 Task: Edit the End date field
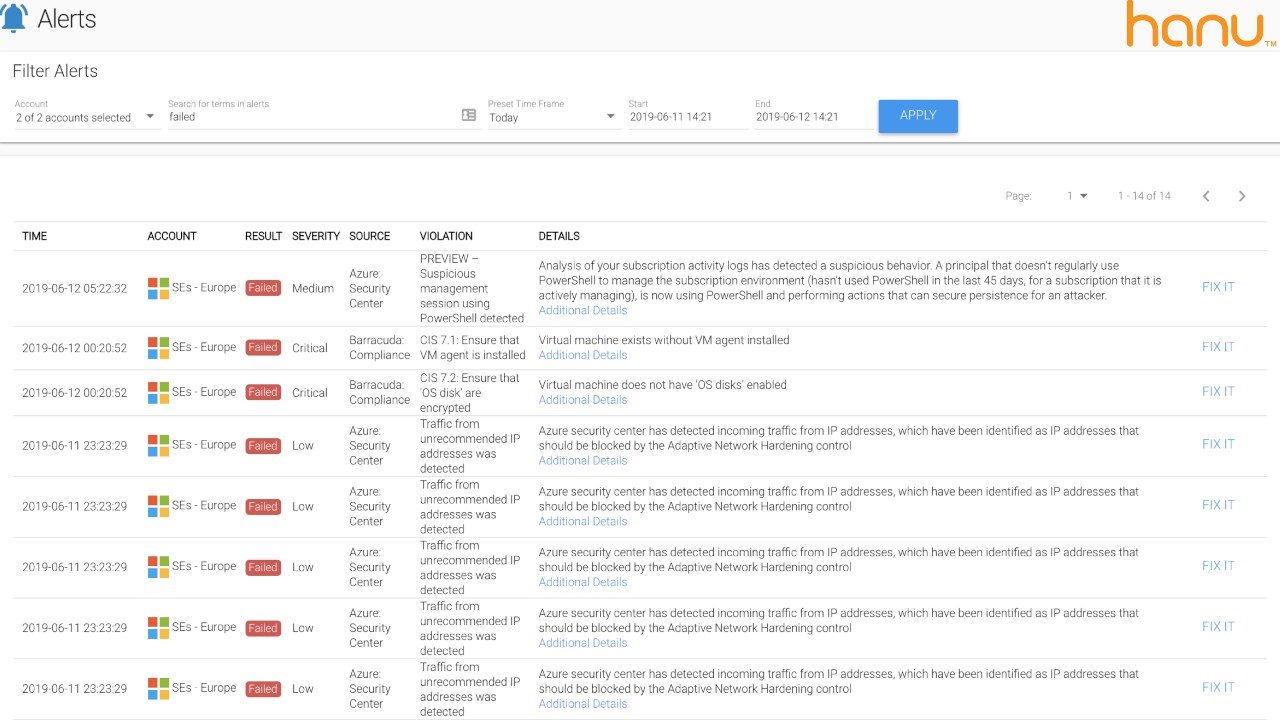(812, 117)
